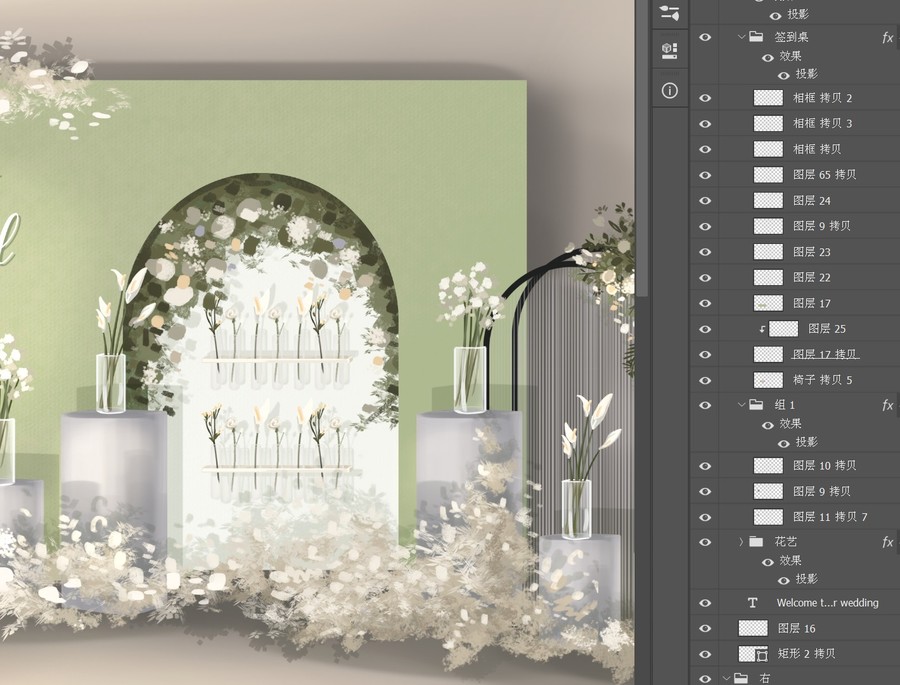Select the layer named 图层 65 拷贝
The width and height of the screenshot is (900, 685).
click(x=825, y=175)
